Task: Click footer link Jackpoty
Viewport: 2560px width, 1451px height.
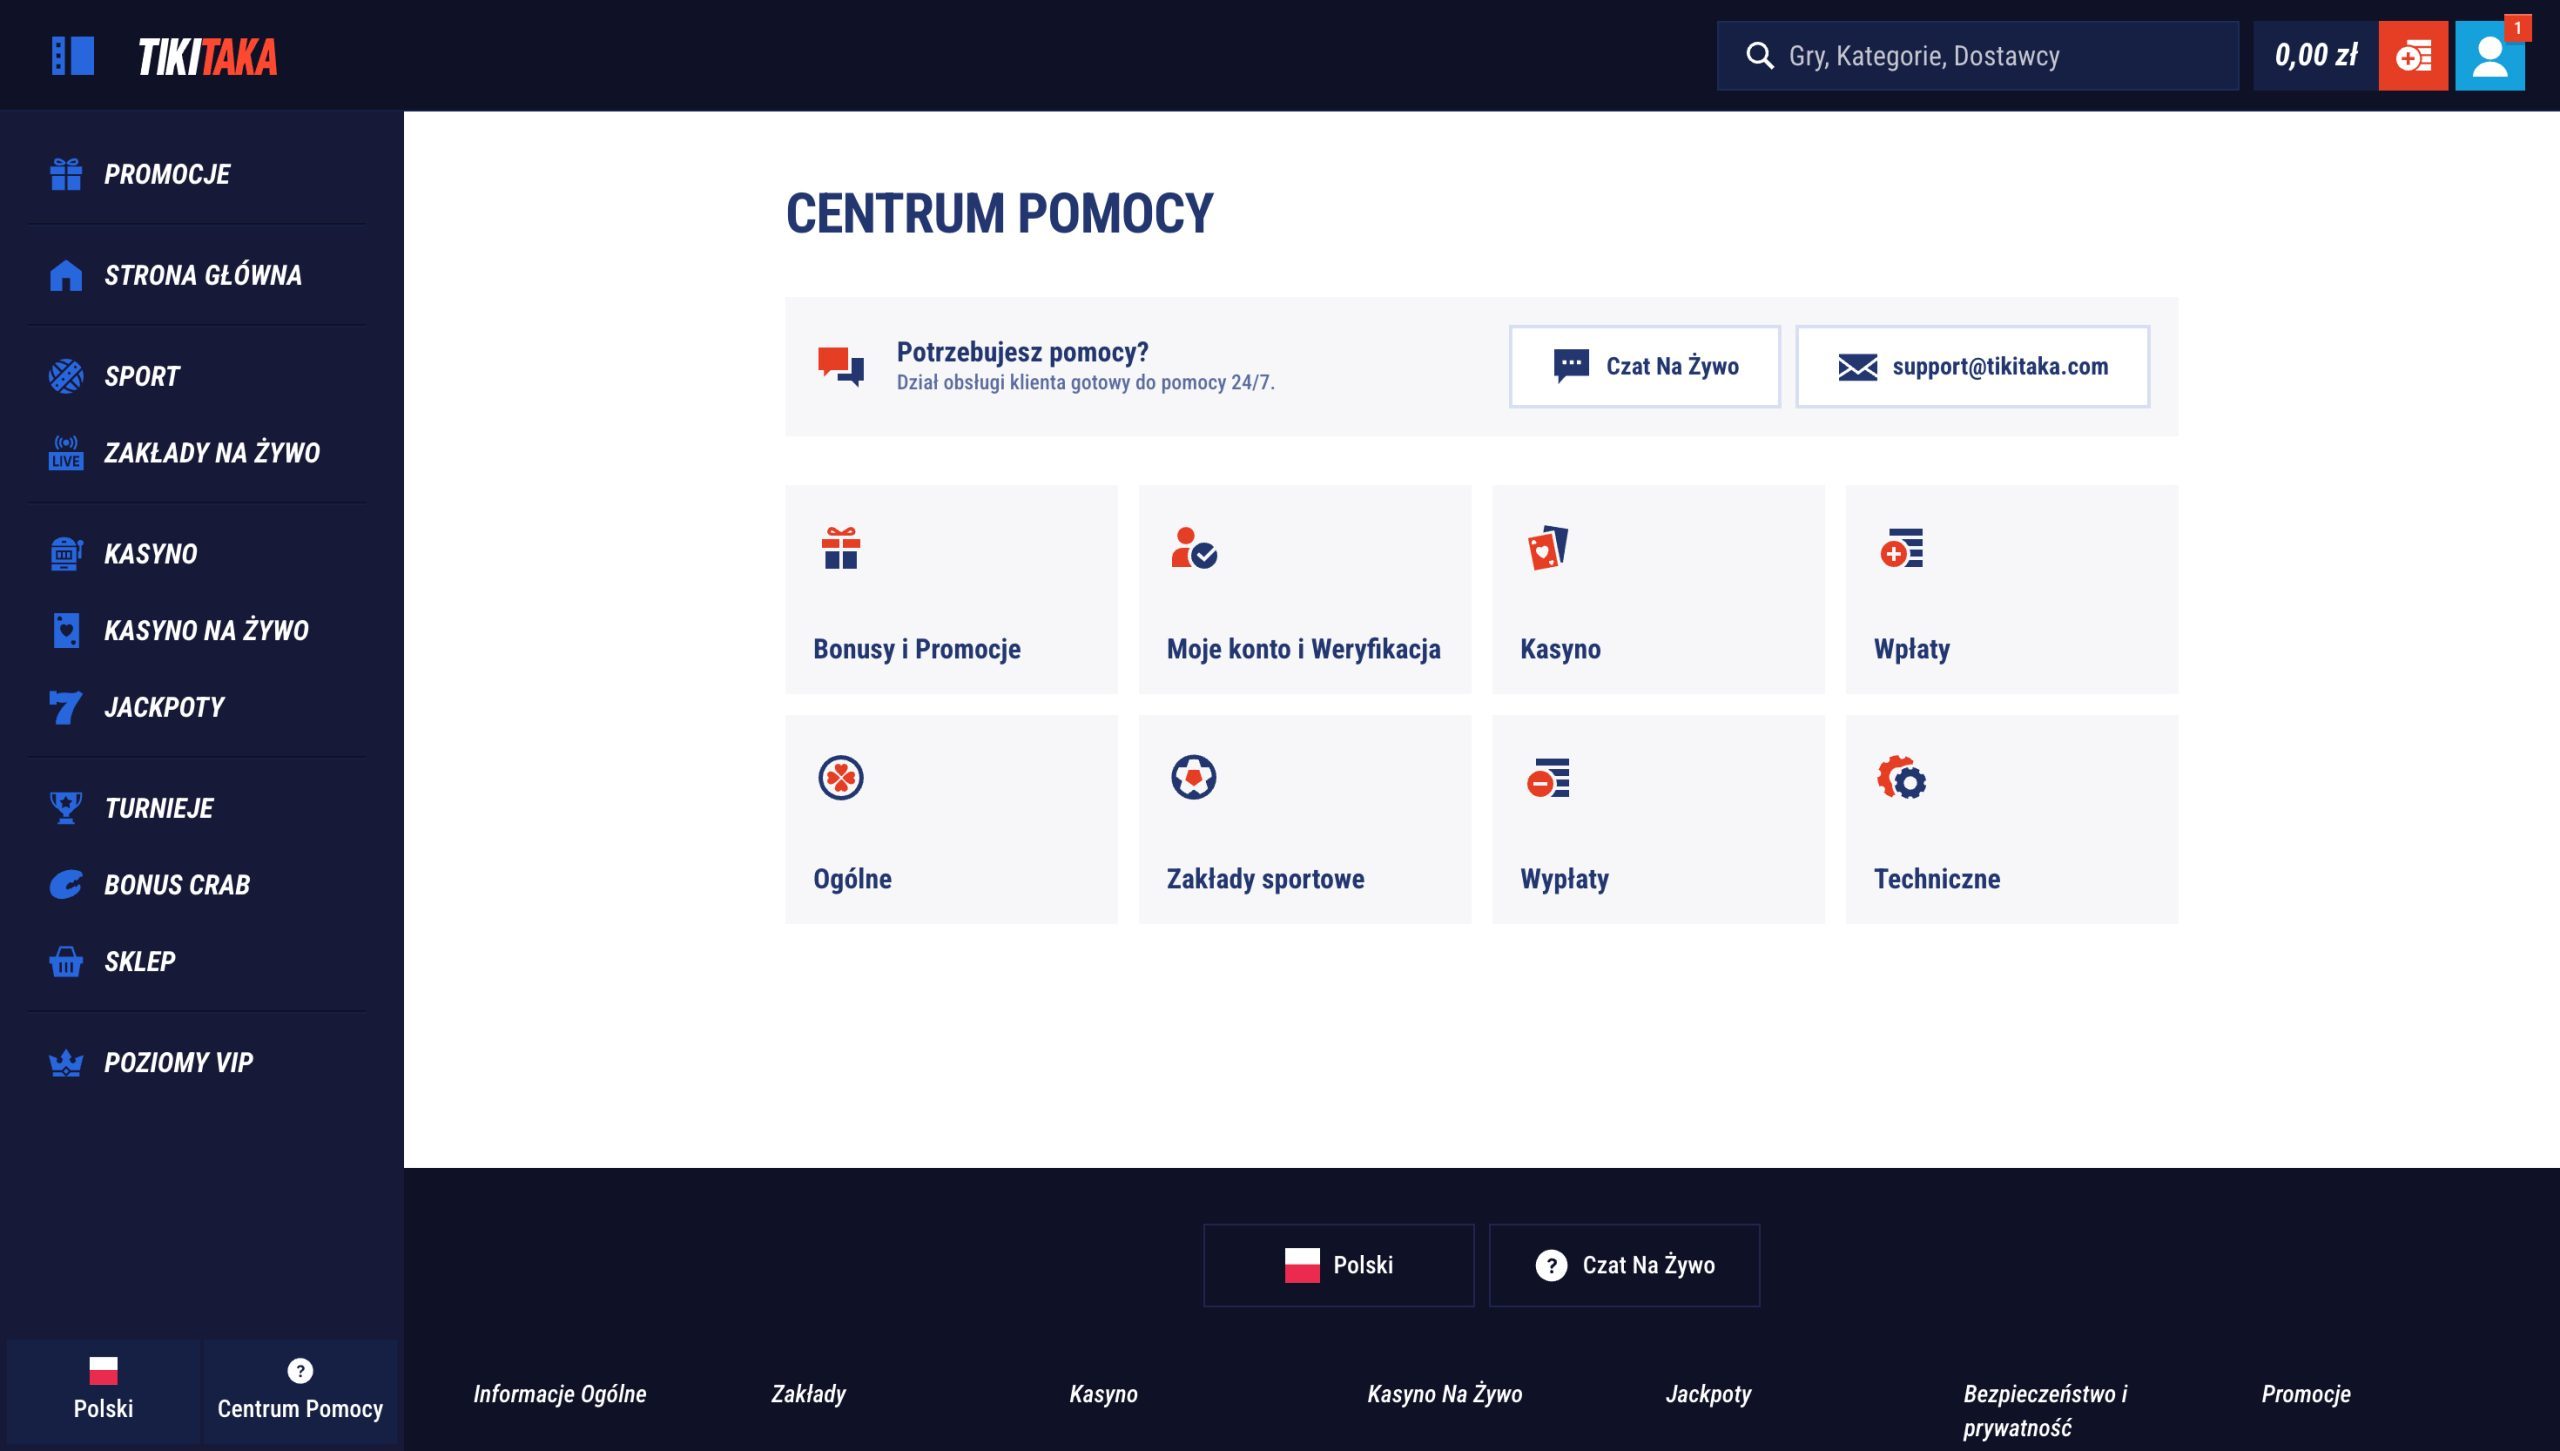Action: 1708,1393
